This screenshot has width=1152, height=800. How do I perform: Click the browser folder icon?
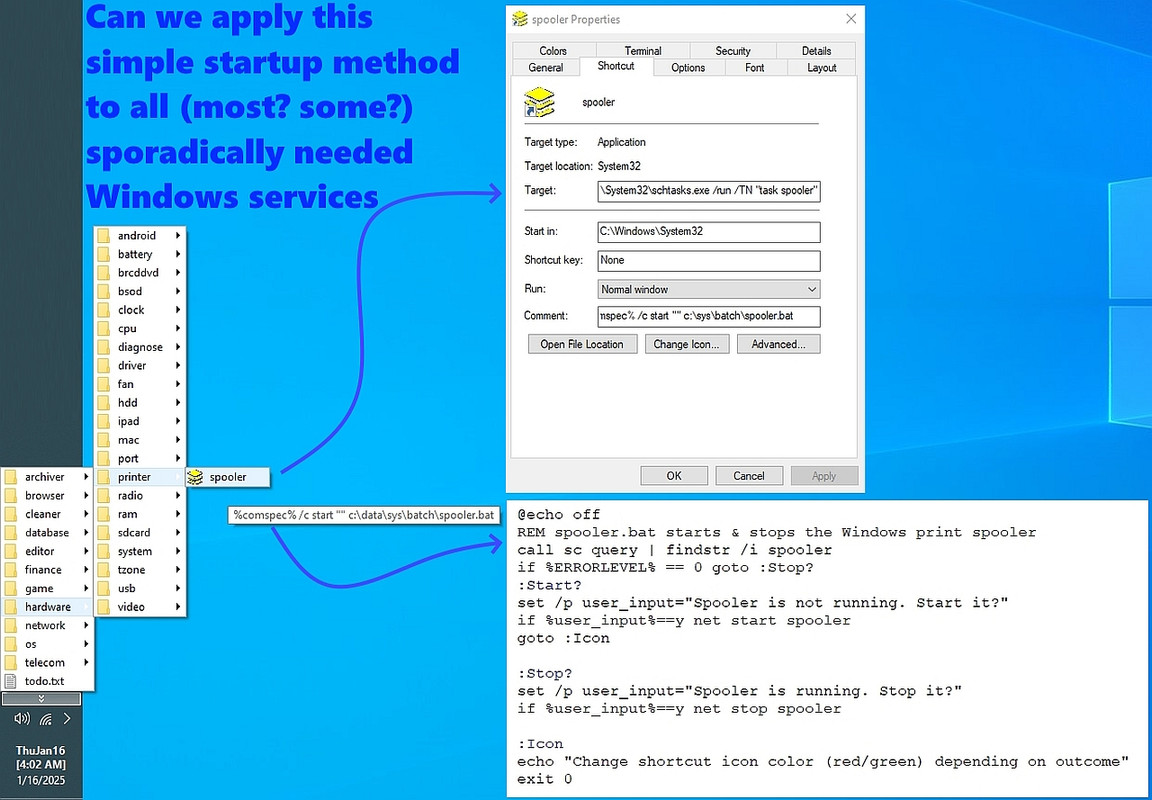[x=10, y=496]
